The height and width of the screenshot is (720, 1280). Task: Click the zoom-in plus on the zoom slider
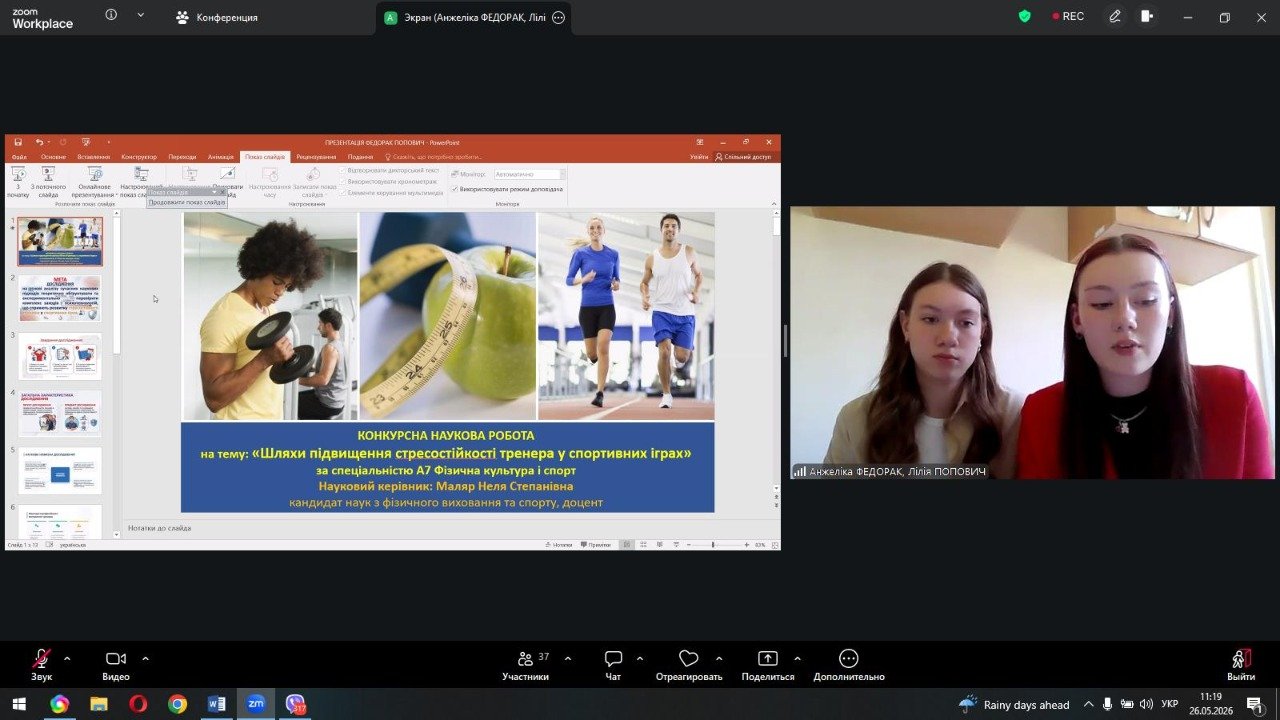(746, 545)
